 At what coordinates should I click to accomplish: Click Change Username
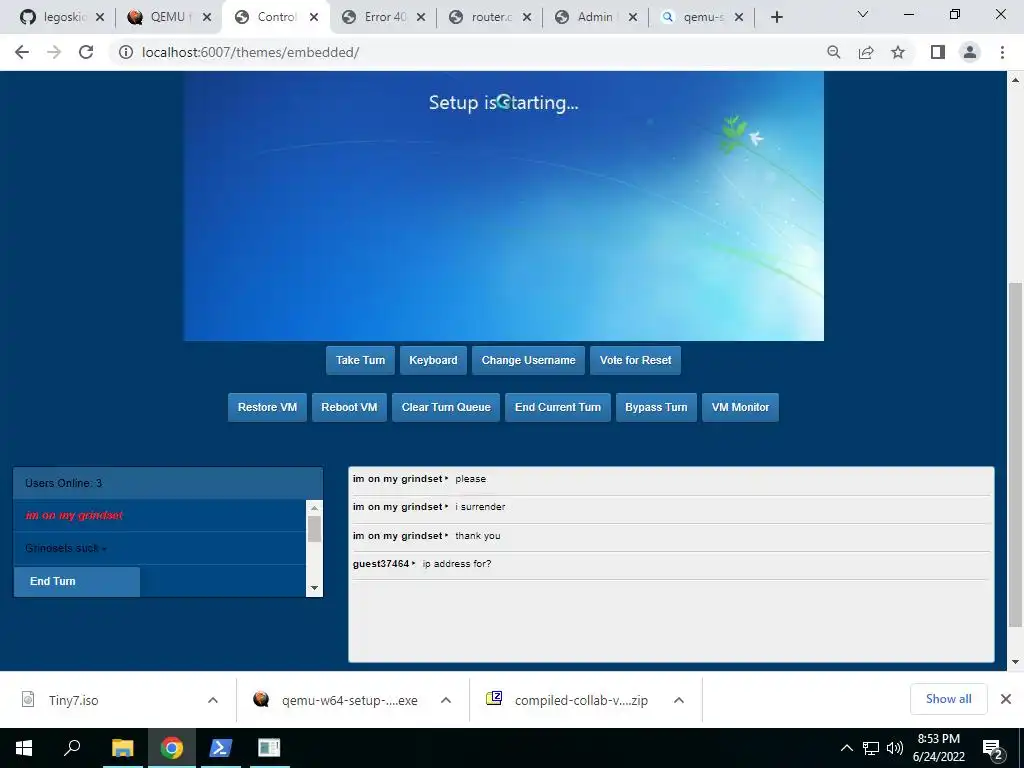point(528,360)
